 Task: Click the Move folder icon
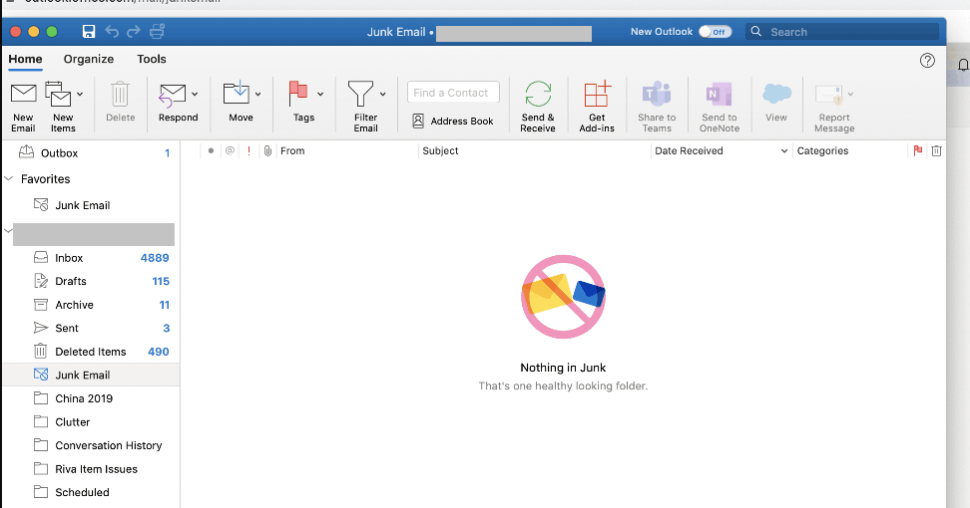pyautogui.click(x=236, y=93)
